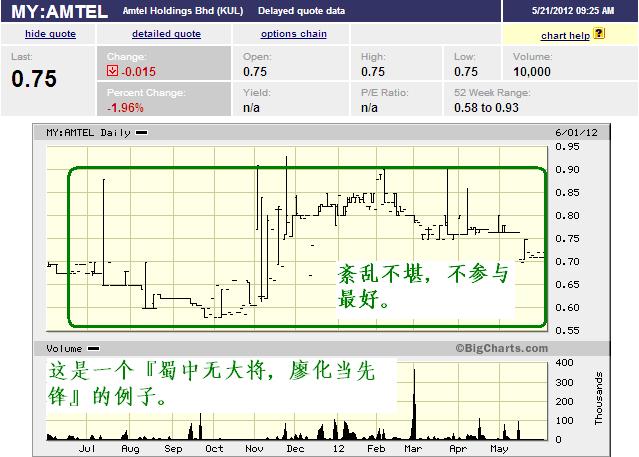The image size is (639, 457).
Task: Click the 'Nov' month label on the time axis
Action: pos(254,449)
